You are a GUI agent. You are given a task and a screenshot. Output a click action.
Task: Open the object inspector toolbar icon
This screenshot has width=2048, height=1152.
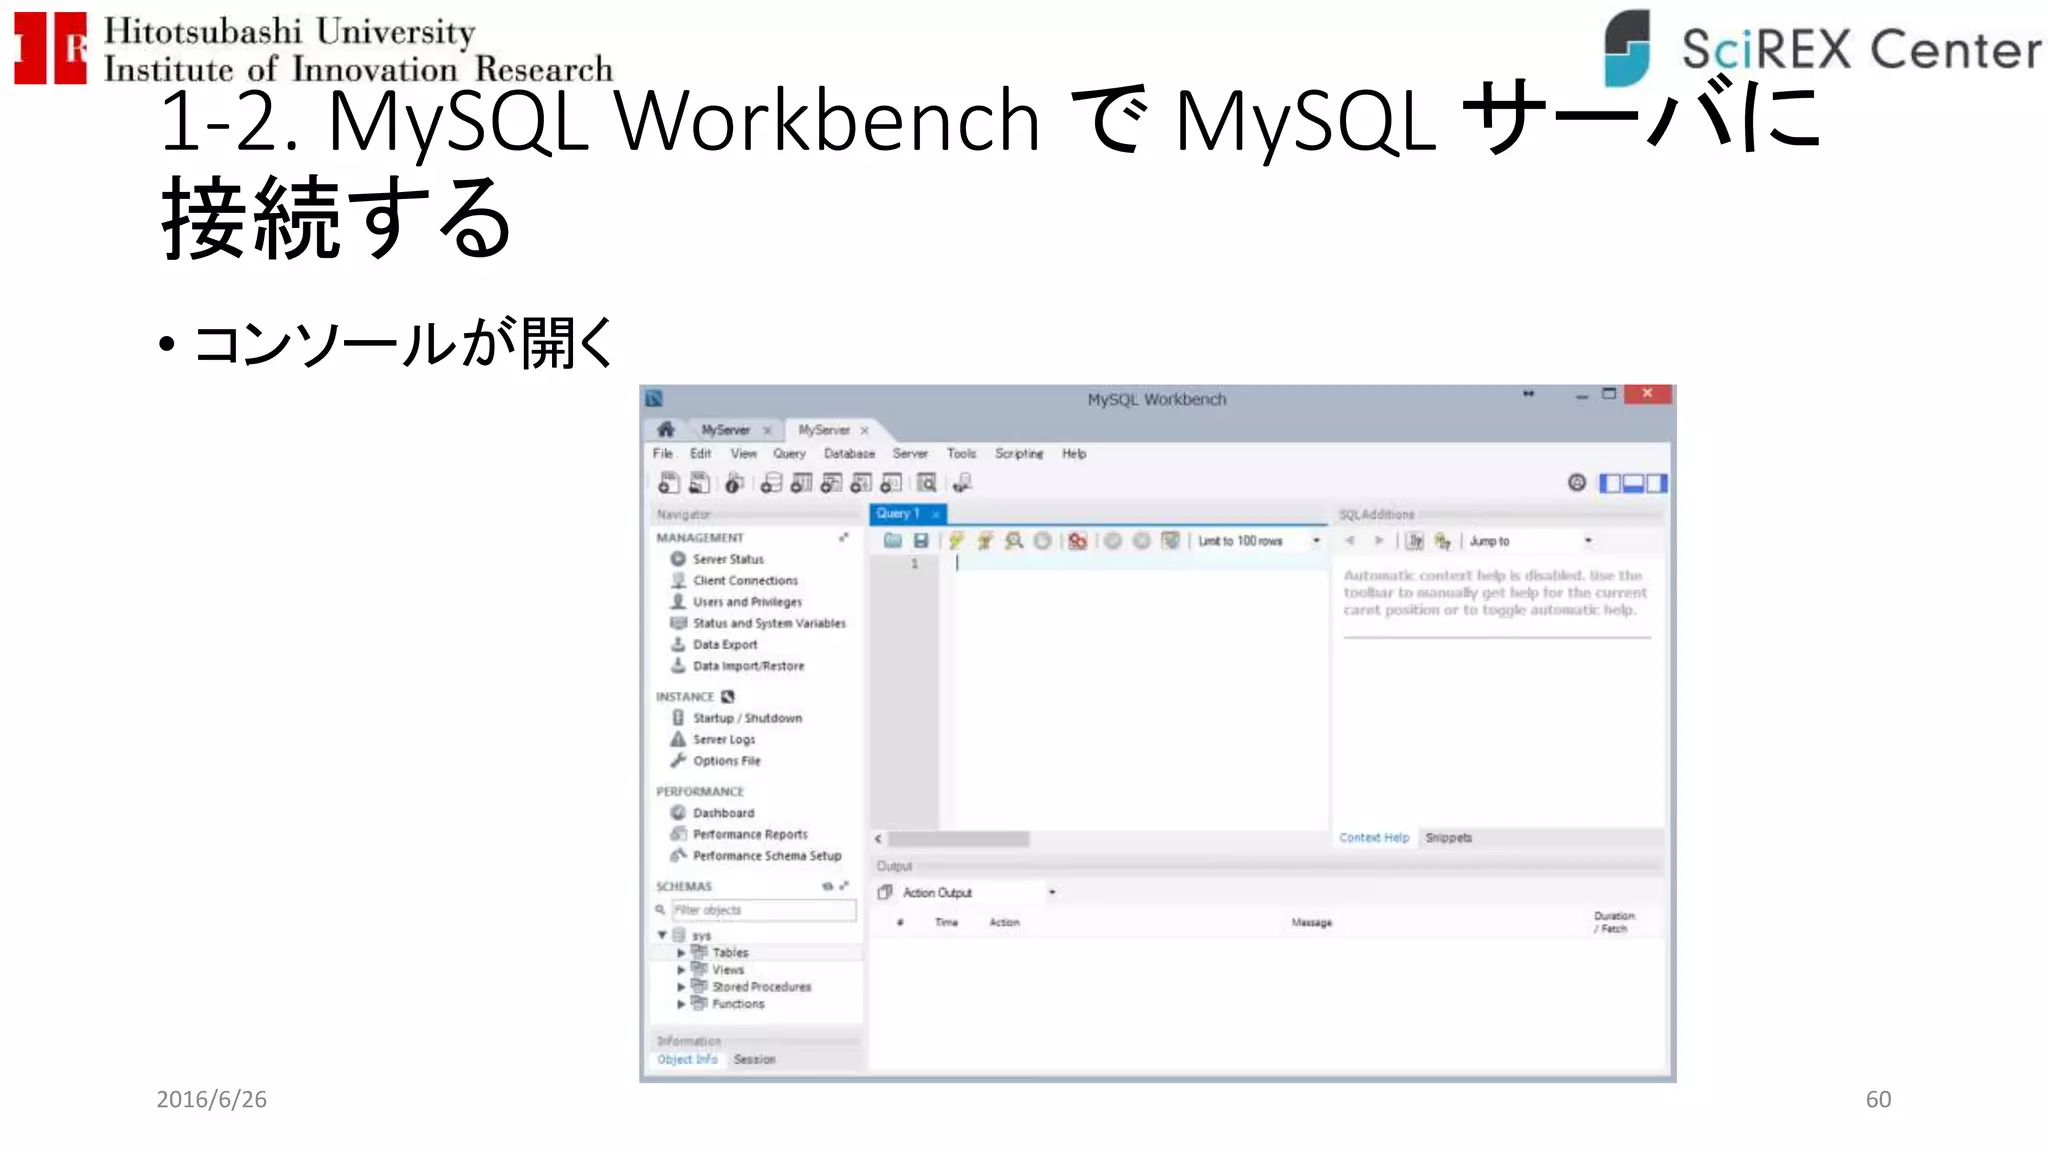734,483
